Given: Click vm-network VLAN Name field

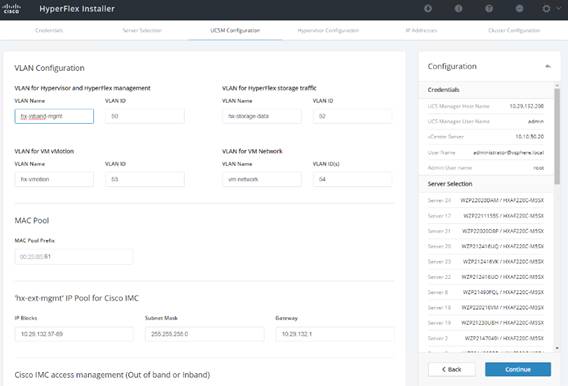Looking at the screenshot, I should [x=262, y=179].
